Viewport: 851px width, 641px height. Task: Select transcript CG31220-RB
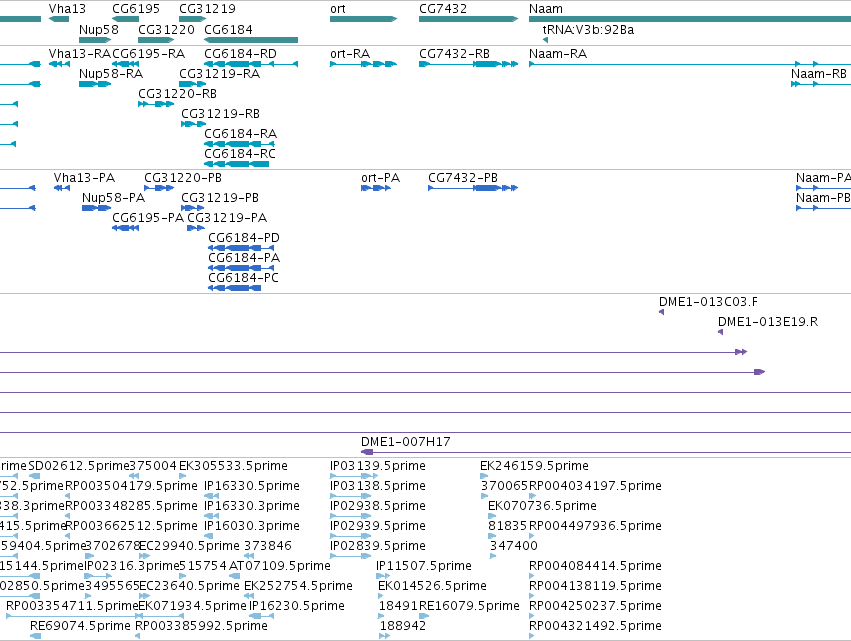point(156,104)
